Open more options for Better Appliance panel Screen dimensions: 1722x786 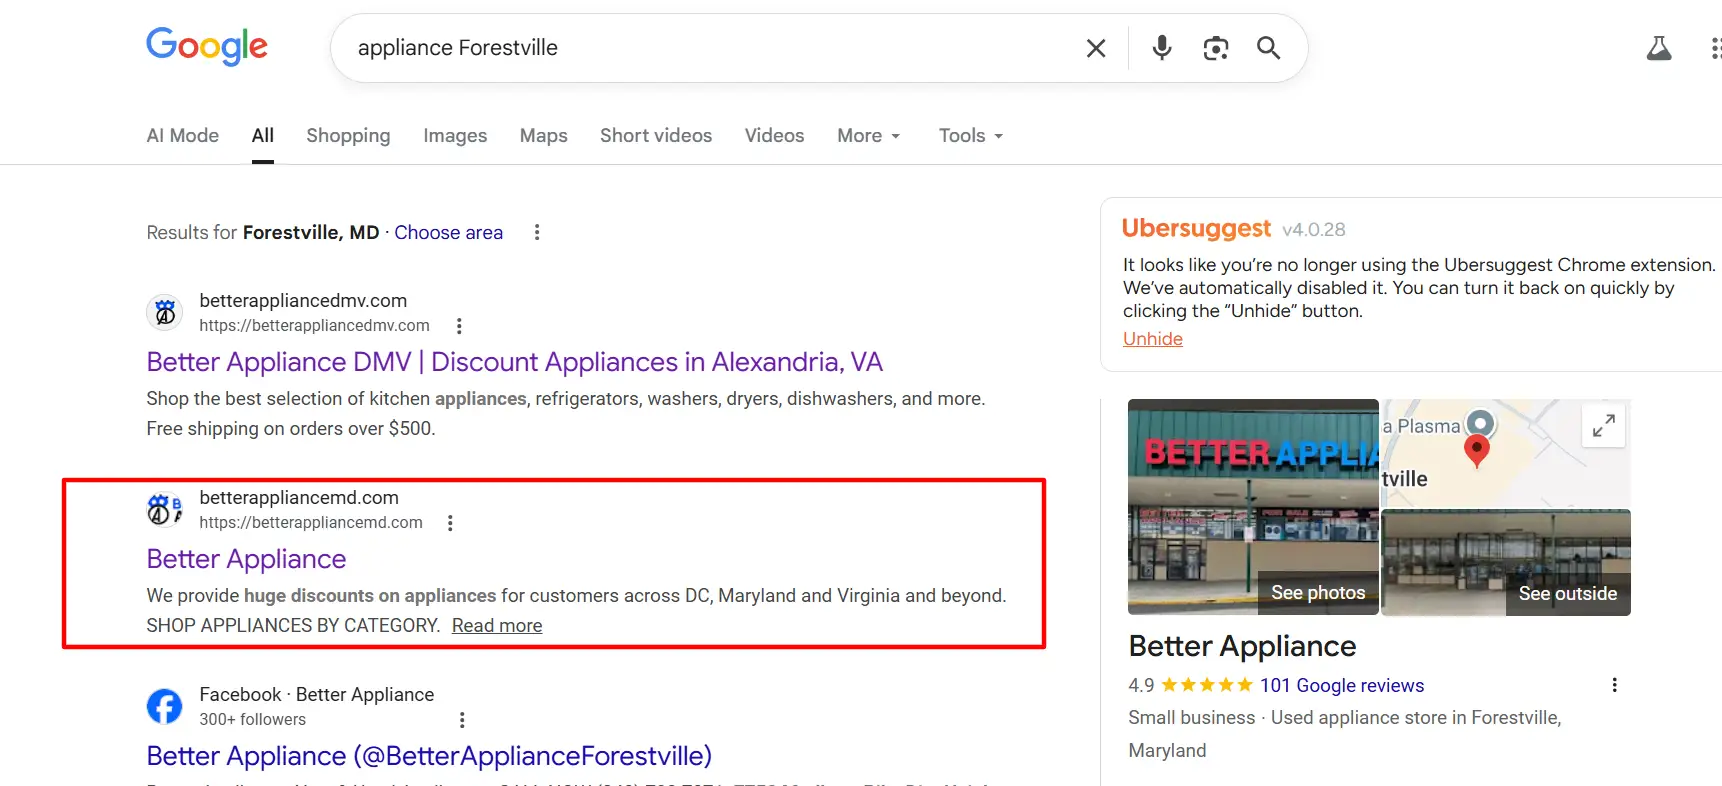tap(1614, 685)
